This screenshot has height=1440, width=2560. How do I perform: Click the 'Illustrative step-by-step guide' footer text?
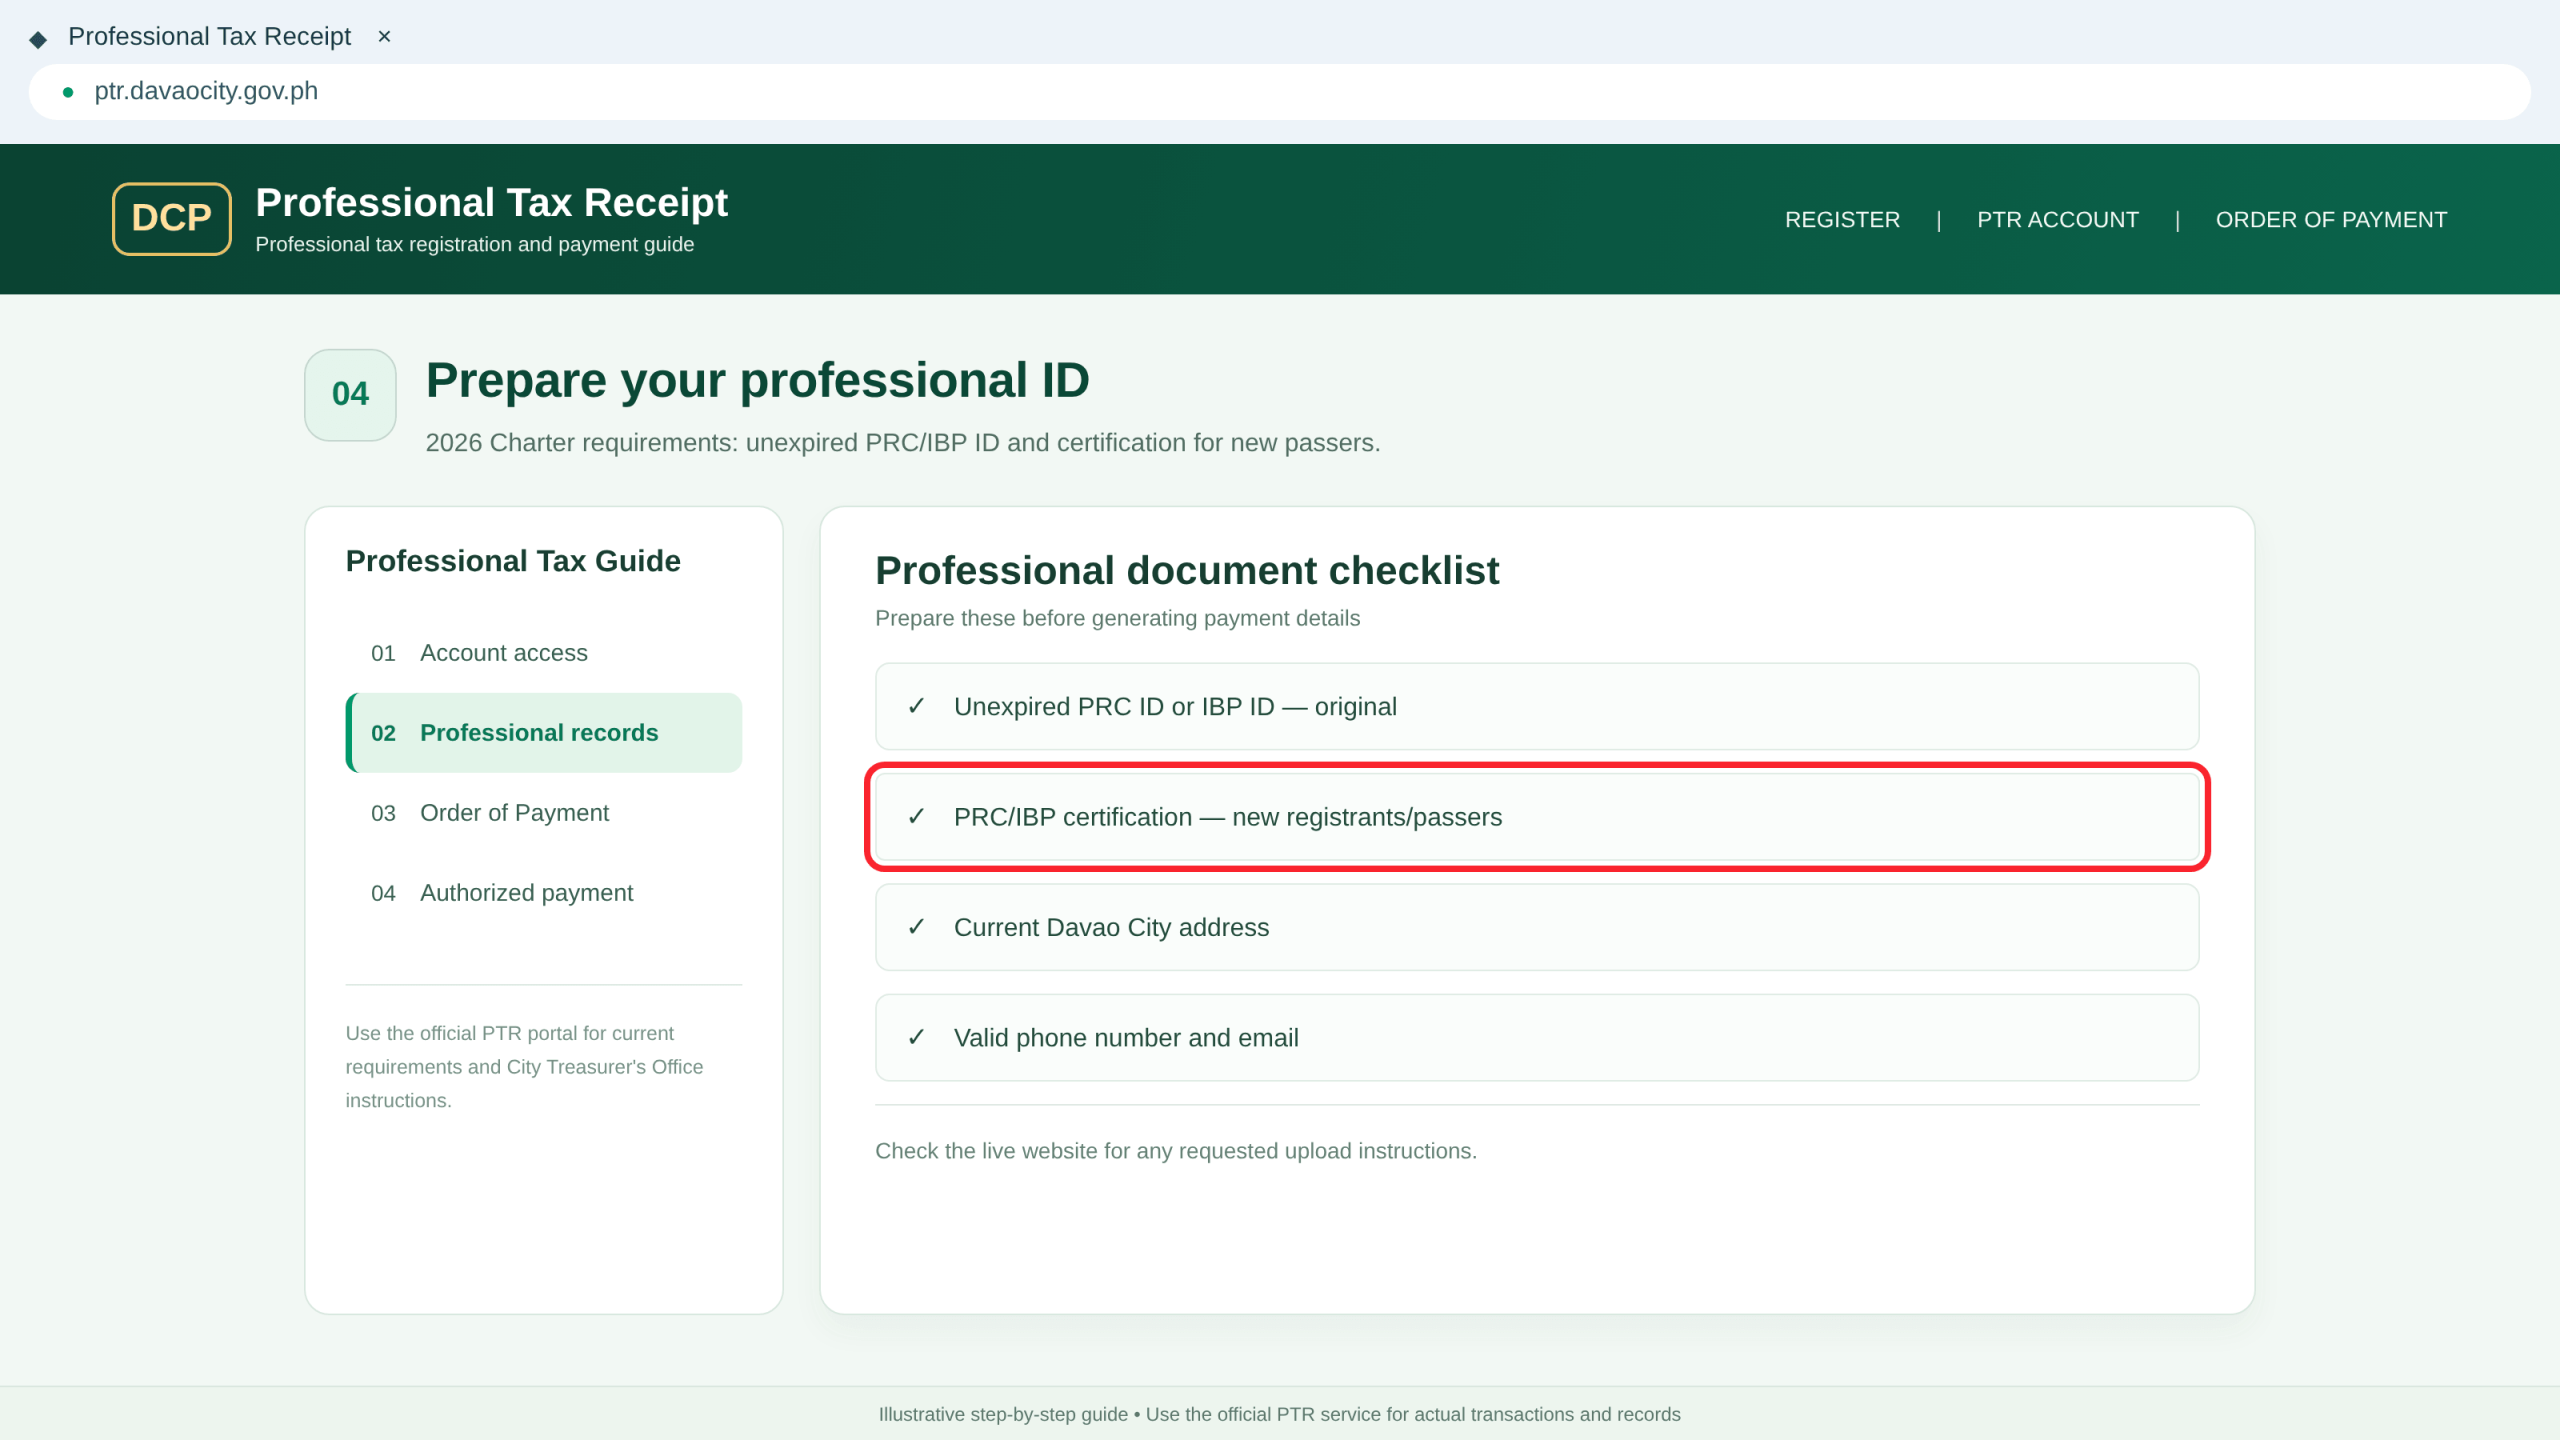[1280, 1414]
